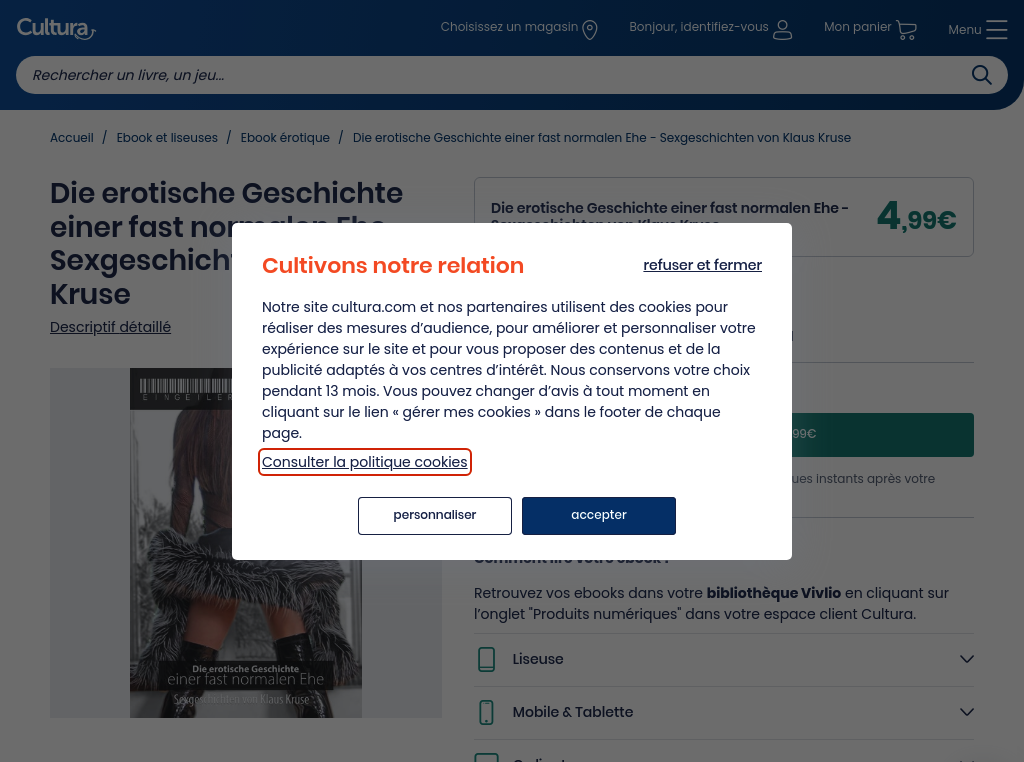Viewport: 1024px width, 762px height.
Task: Click the Descriptif détaillé link
Action: pyautogui.click(x=110, y=327)
